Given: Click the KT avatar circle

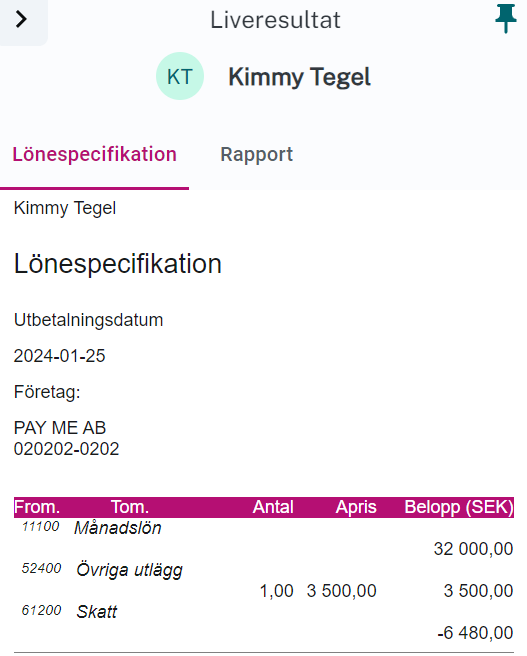Looking at the screenshot, I should coord(180,76).
